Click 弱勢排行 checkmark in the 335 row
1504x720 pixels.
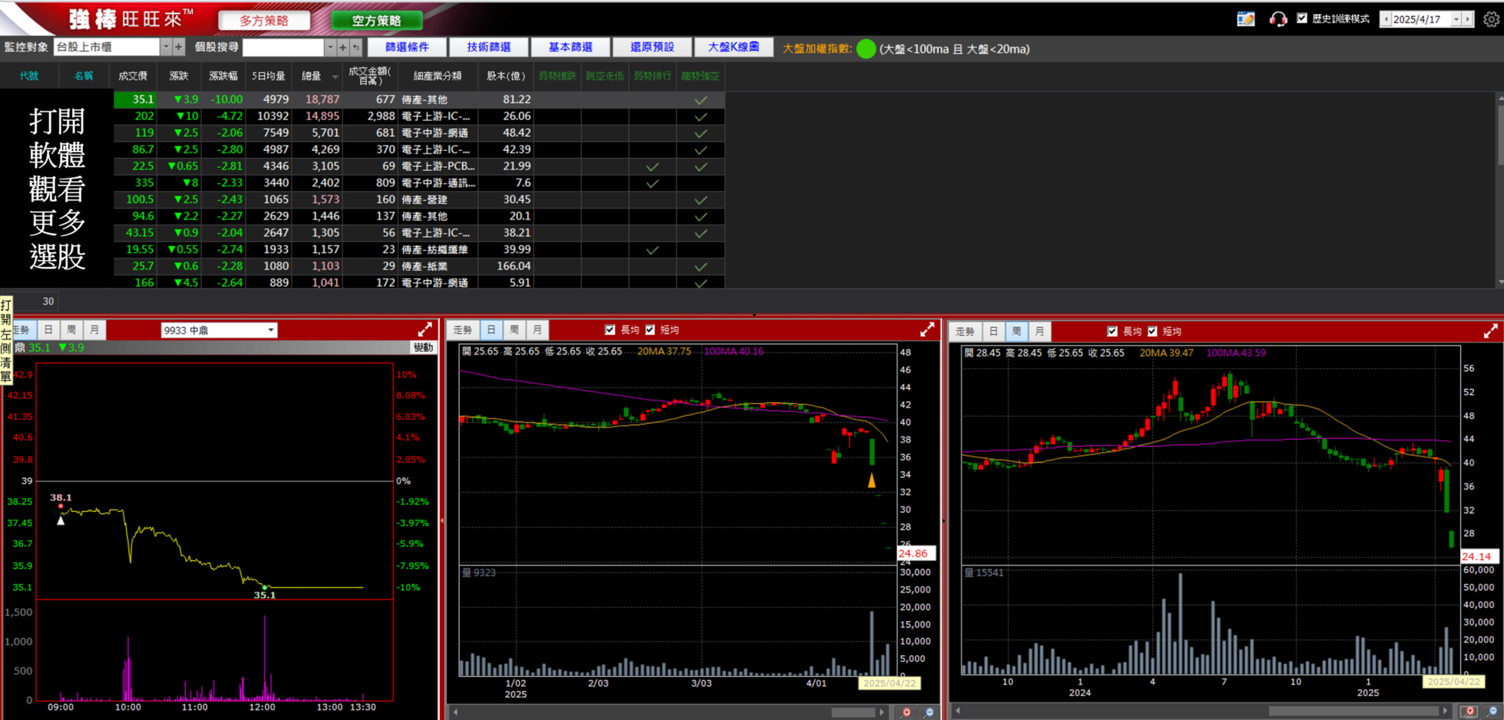point(652,183)
